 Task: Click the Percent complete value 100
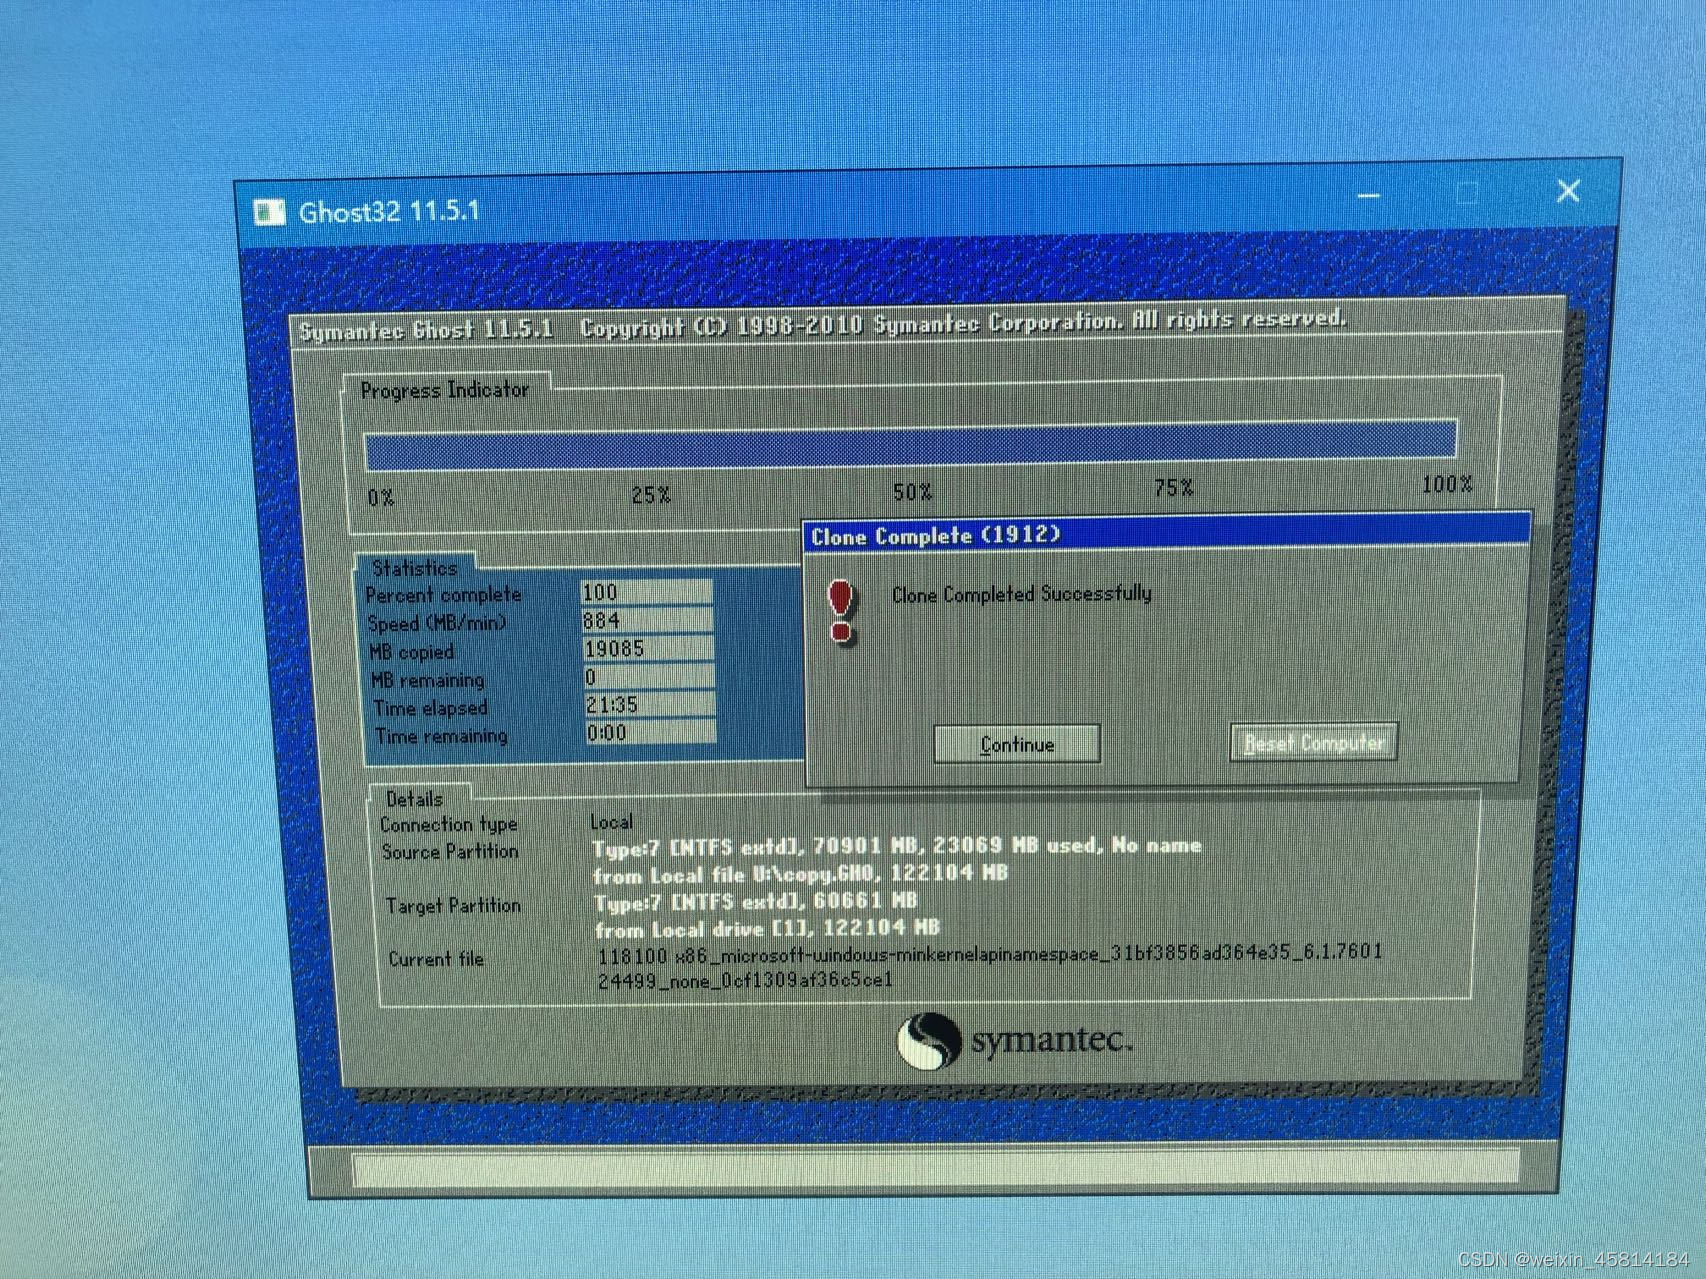(646, 592)
